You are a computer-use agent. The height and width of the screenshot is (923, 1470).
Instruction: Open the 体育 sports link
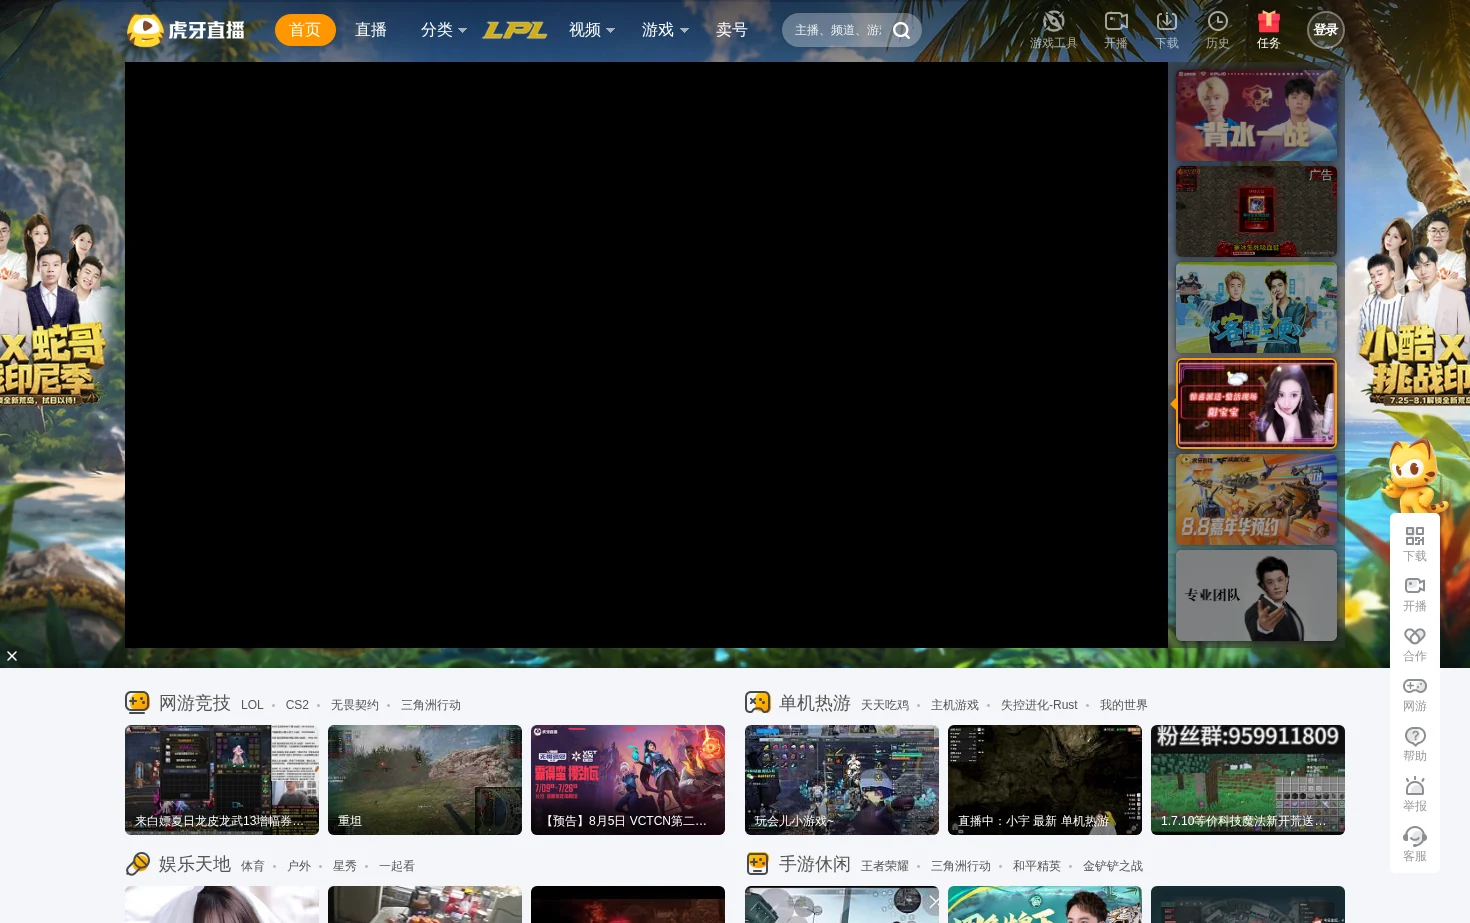pyautogui.click(x=253, y=866)
